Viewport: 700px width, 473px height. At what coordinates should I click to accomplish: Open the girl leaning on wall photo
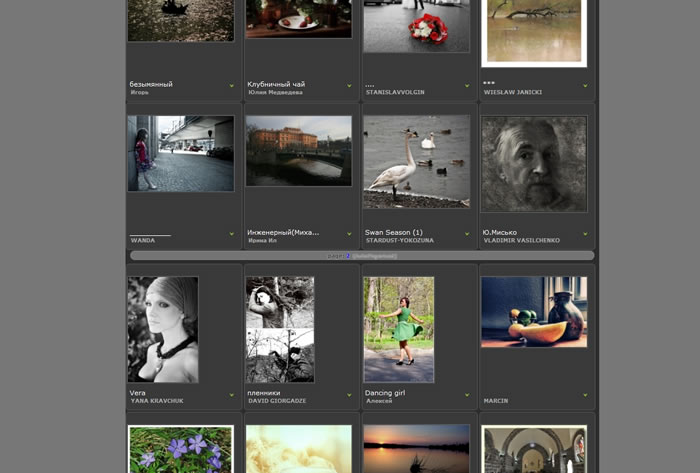(181, 154)
